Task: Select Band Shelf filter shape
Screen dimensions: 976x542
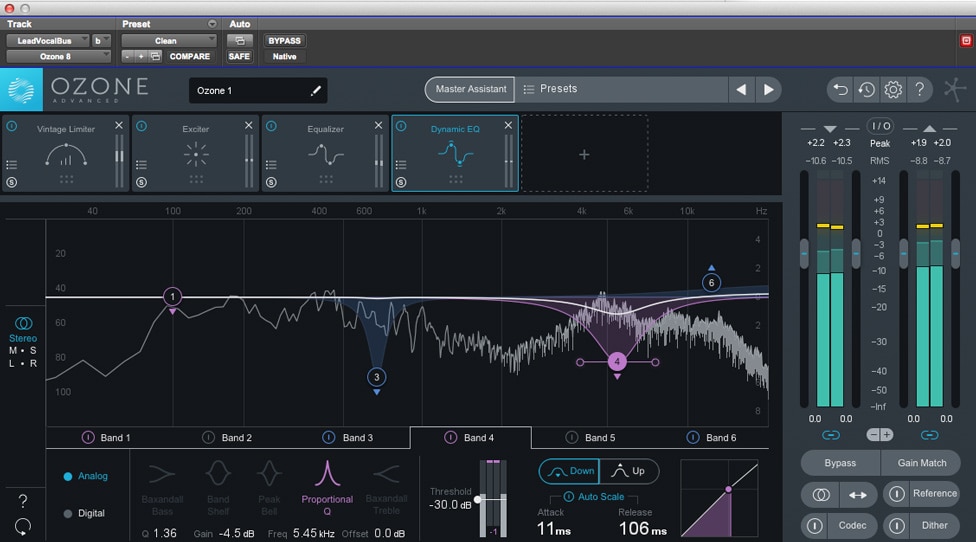Action: pyautogui.click(x=218, y=488)
